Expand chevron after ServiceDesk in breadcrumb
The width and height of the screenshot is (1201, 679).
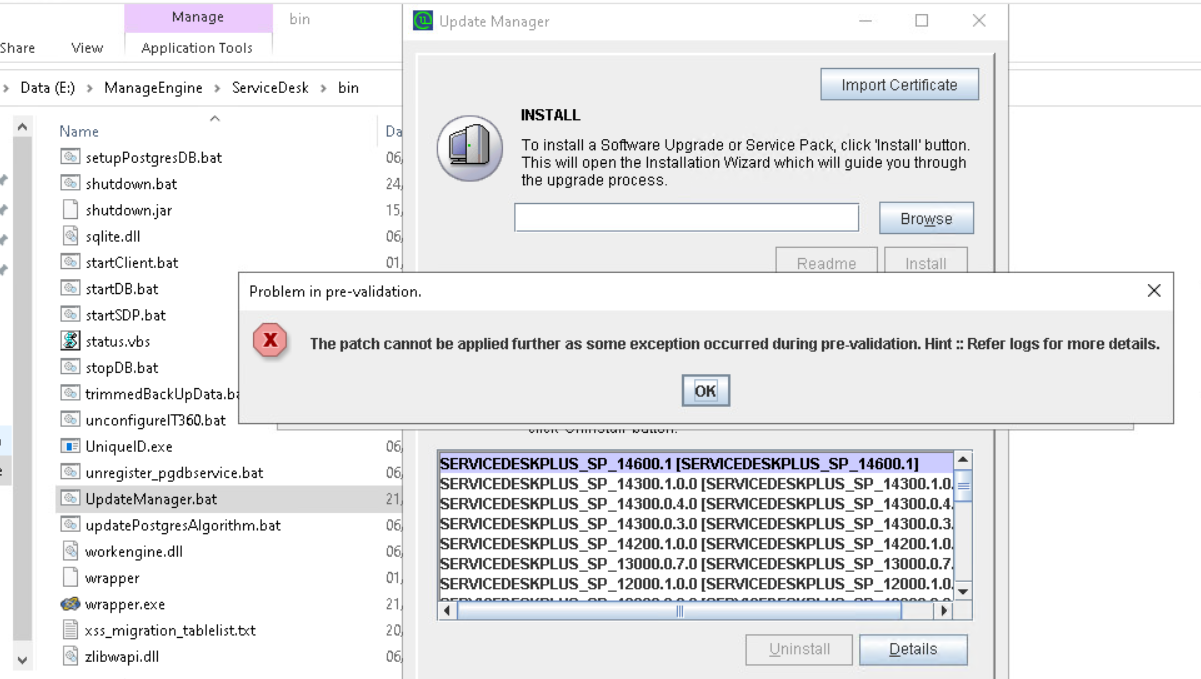[x=323, y=88]
